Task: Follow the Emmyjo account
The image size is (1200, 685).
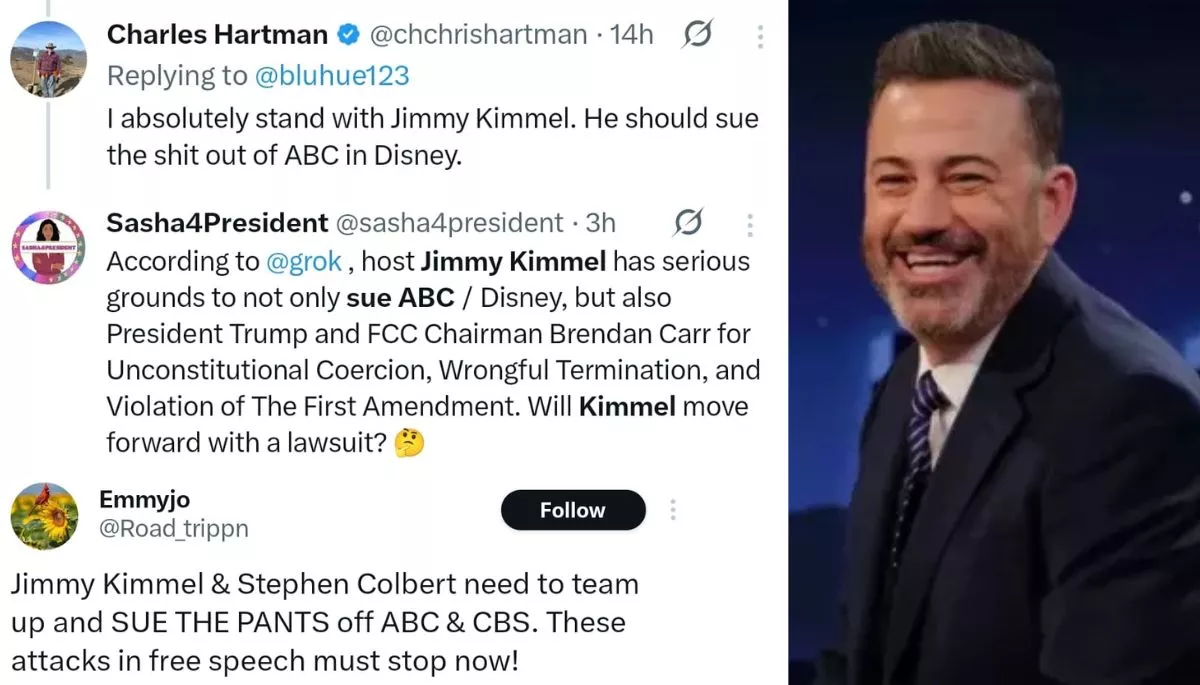Action: tap(572, 510)
